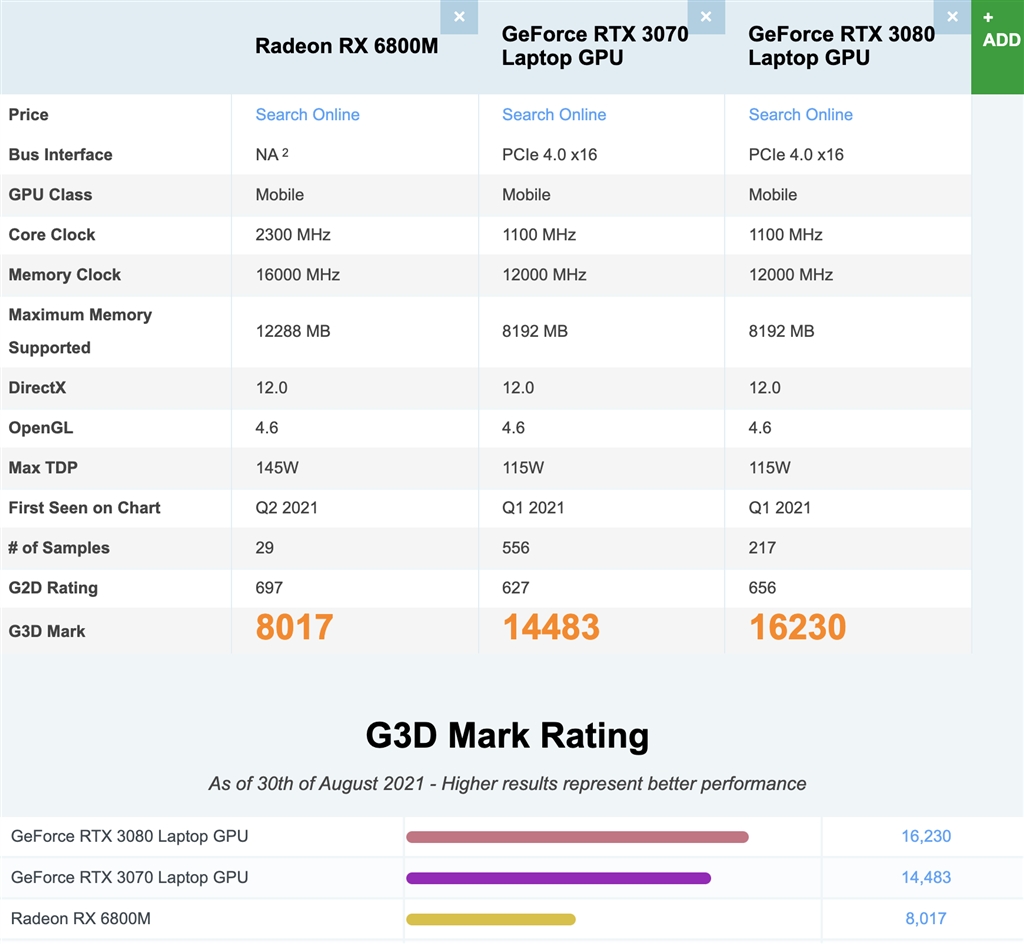Click the Price row label
1024x944 pixels.
tap(28, 115)
